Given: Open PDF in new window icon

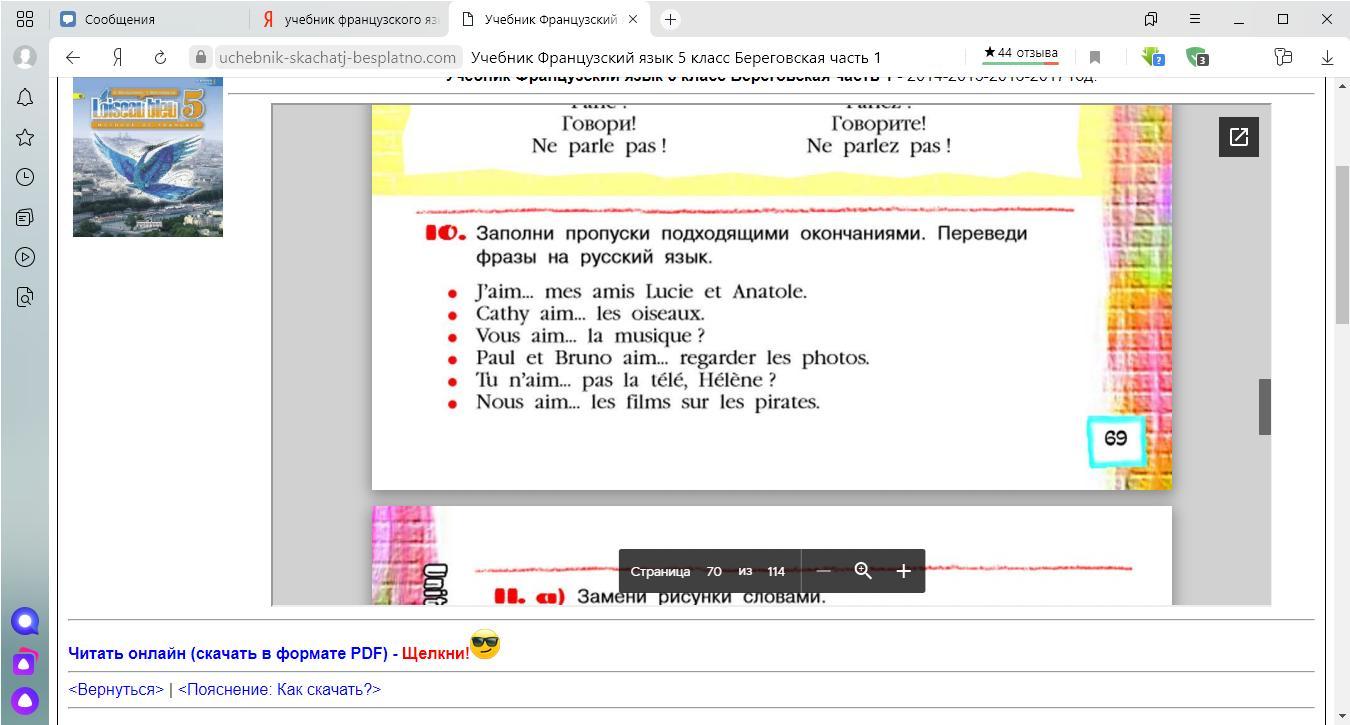Looking at the screenshot, I should point(1238,137).
